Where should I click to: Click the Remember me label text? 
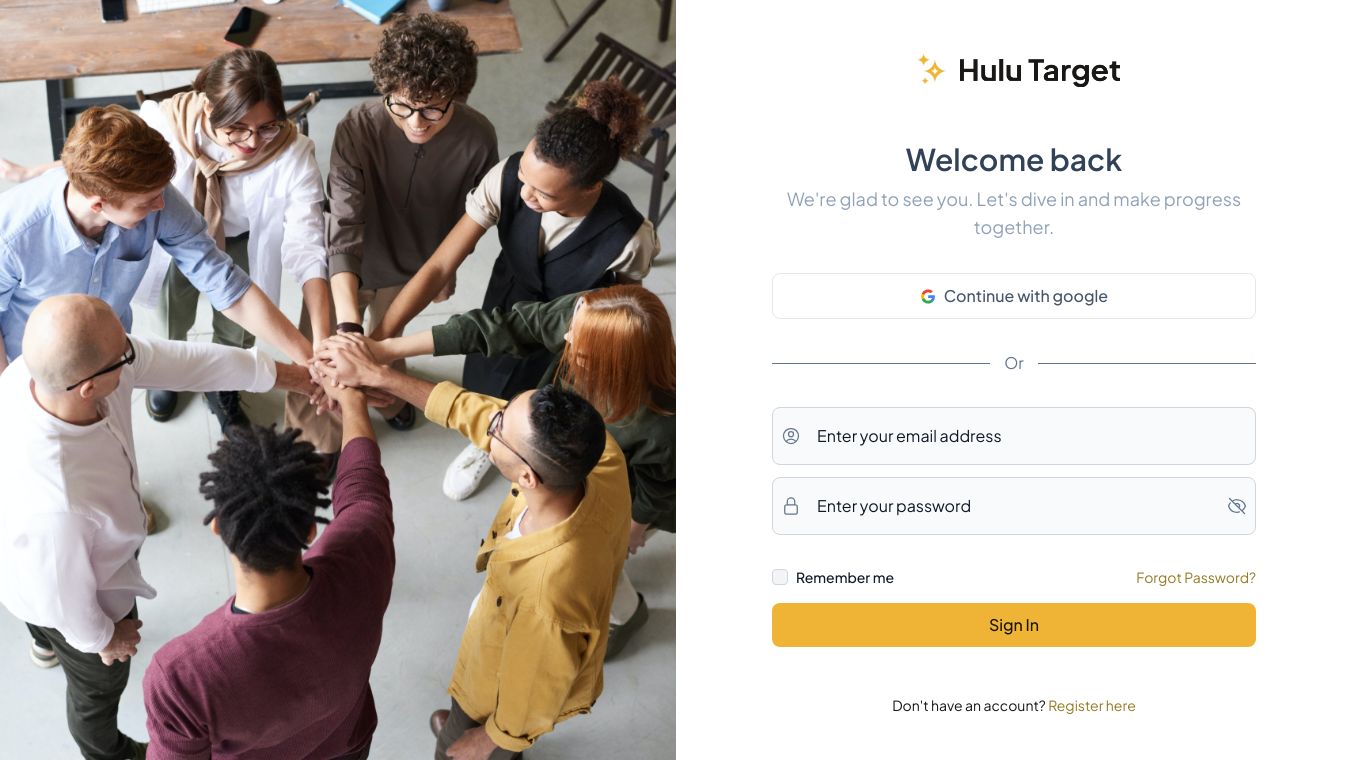tap(845, 578)
